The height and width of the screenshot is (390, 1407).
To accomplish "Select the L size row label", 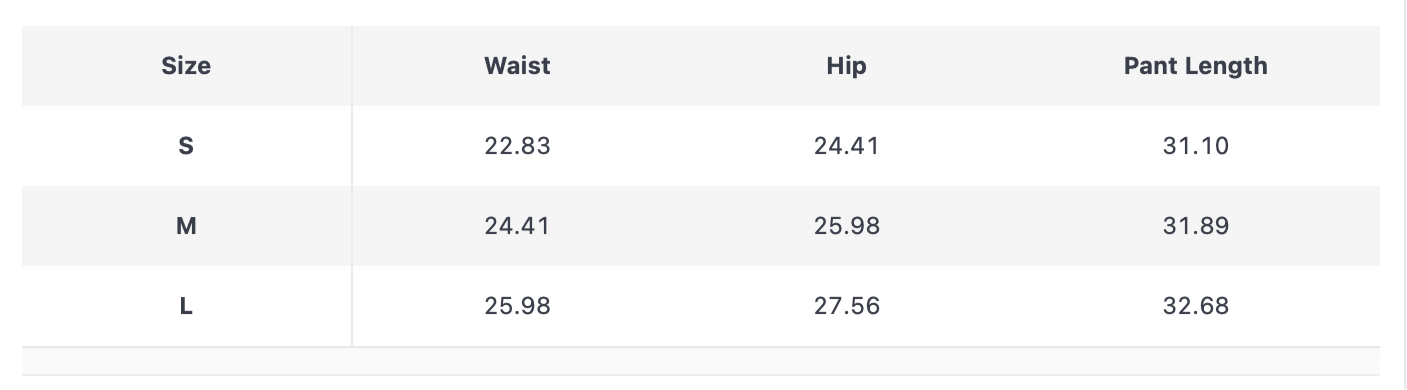I will 186,306.
